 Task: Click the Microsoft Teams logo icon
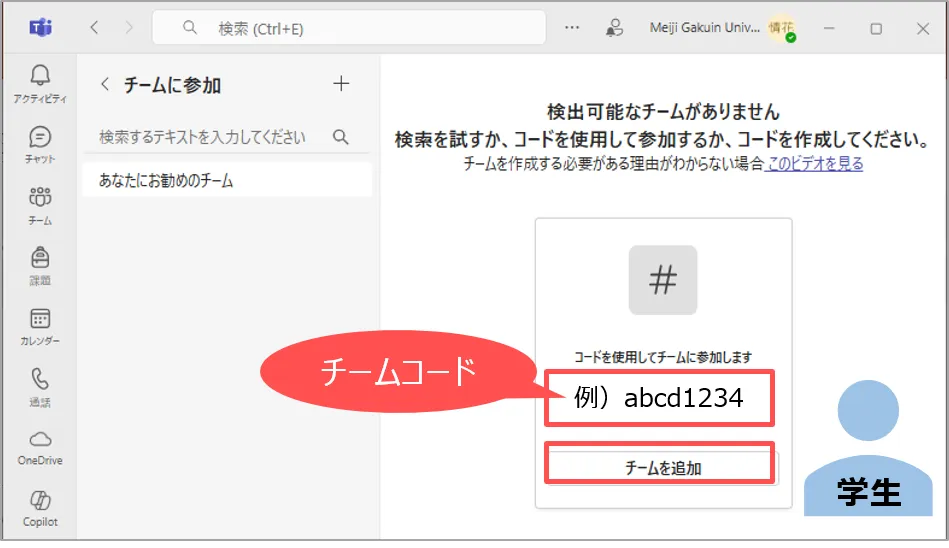coord(40,28)
